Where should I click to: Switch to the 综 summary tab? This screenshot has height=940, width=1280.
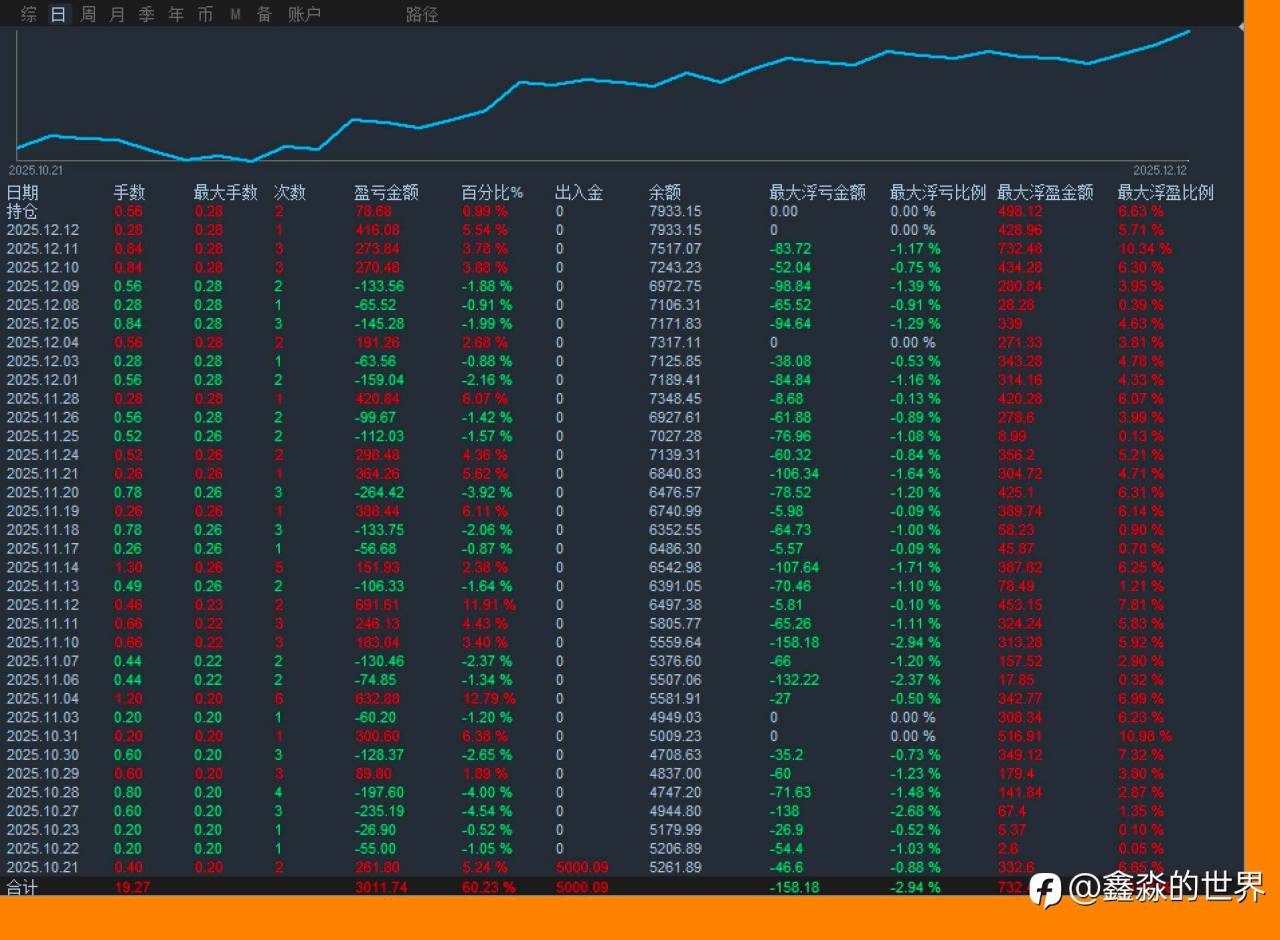pos(29,14)
